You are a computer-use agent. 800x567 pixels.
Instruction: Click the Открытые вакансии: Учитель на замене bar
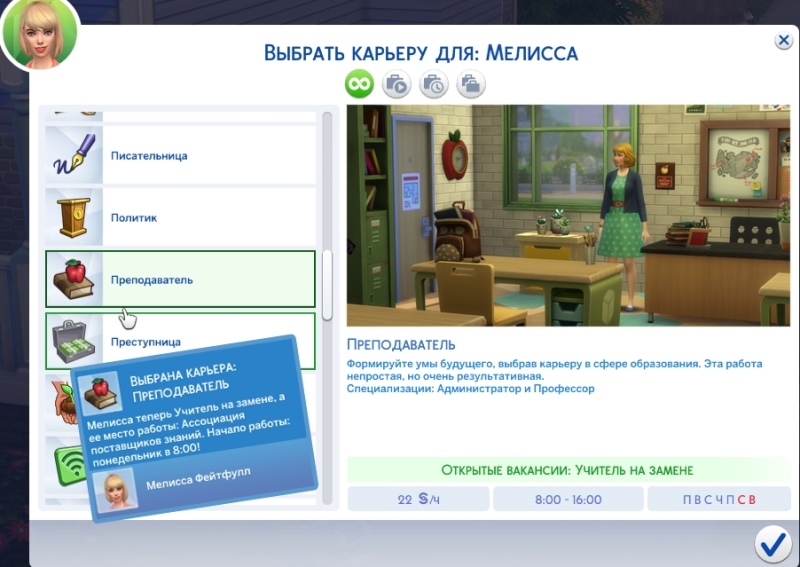pos(569,470)
